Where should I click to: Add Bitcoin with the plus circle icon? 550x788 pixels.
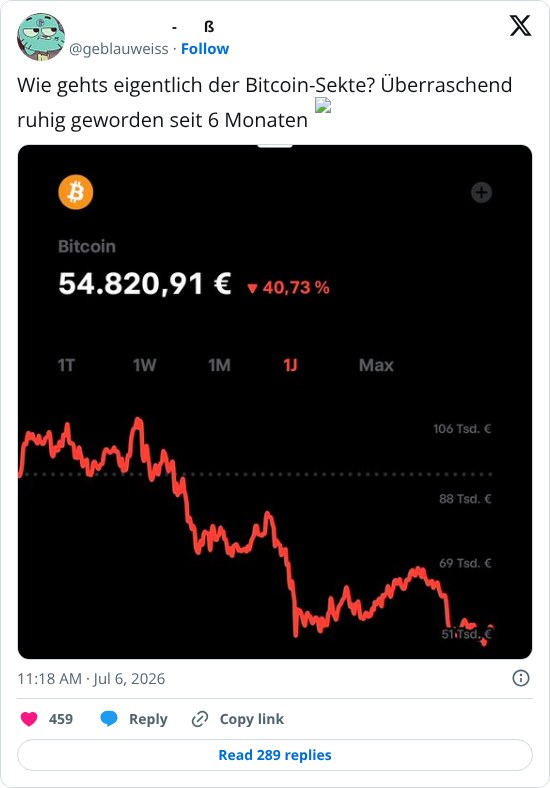[x=481, y=192]
